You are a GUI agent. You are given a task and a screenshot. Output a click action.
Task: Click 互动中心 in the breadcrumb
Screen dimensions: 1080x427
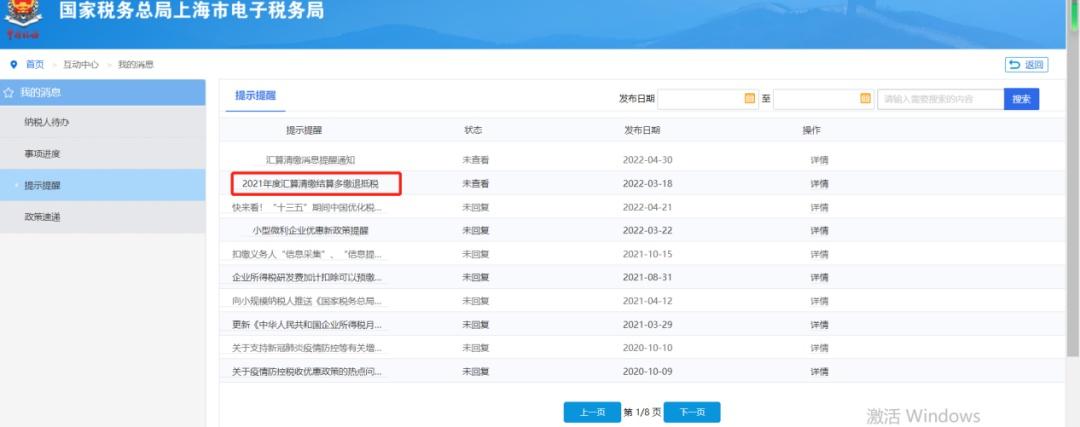tap(82, 65)
